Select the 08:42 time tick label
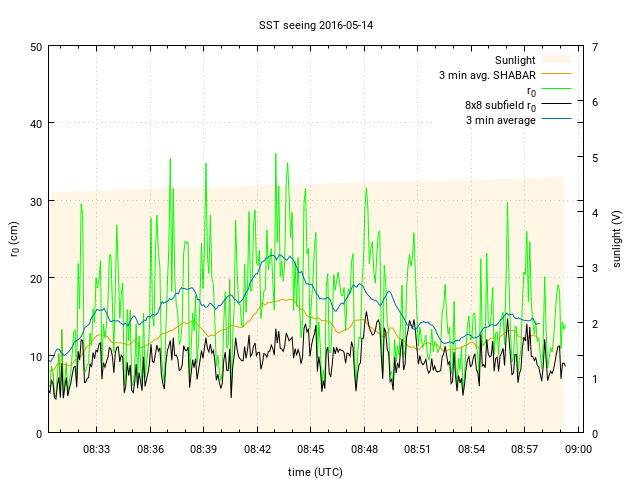The image size is (640, 480). pyautogui.click(x=258, y=450)
